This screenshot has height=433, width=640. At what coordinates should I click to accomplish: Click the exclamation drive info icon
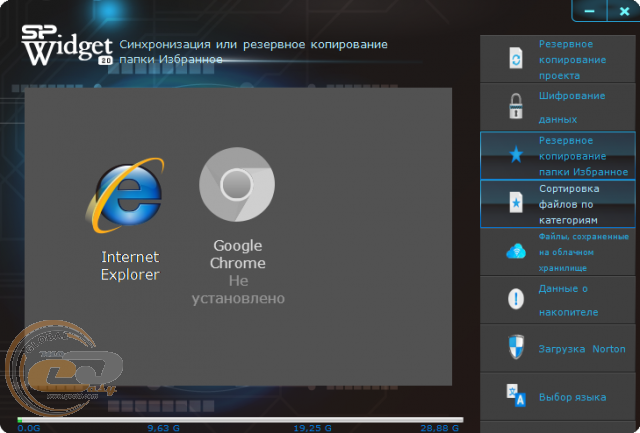pyautogui.click(x=516, y=299)
